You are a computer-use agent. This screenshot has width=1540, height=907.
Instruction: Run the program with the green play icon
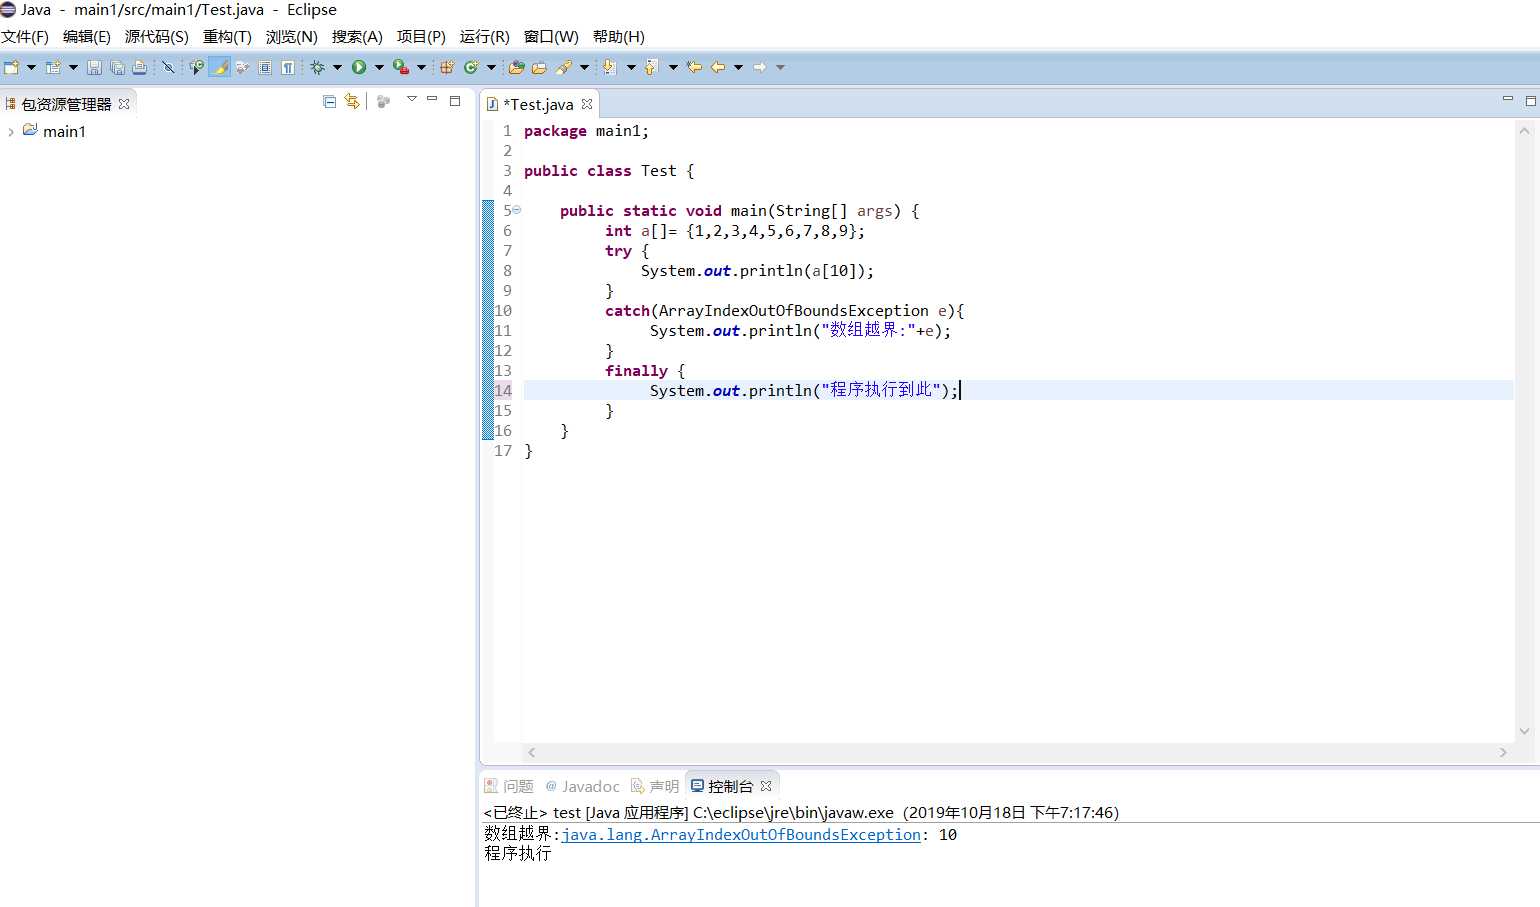click(x=359, y=67)
